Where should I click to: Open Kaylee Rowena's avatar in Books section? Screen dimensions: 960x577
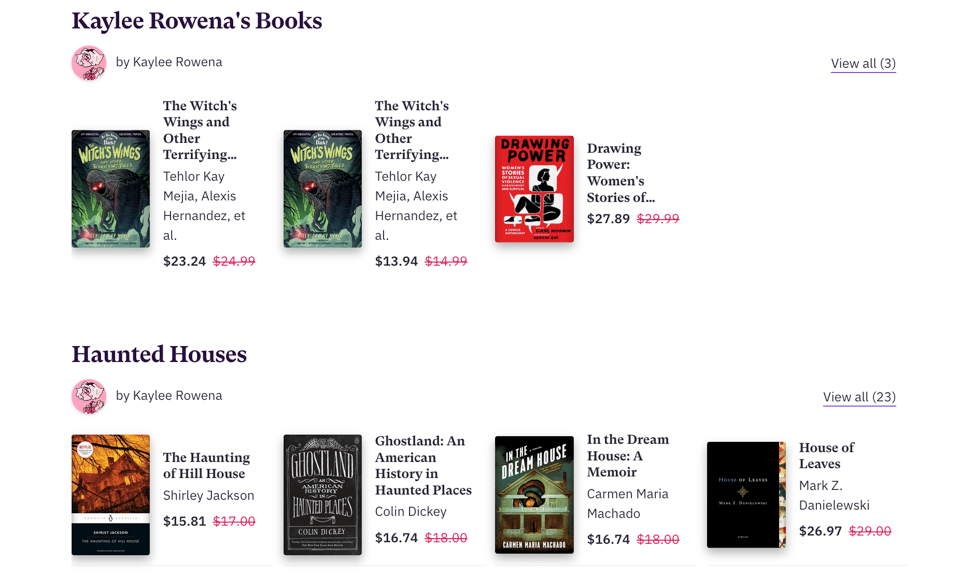click(89, 63)
